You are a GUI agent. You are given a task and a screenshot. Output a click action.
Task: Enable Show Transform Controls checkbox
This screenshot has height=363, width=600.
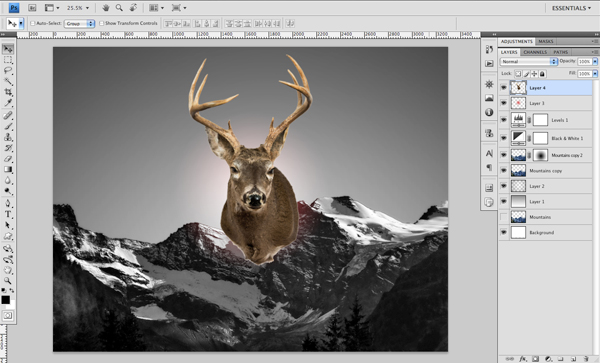(101, 23)
